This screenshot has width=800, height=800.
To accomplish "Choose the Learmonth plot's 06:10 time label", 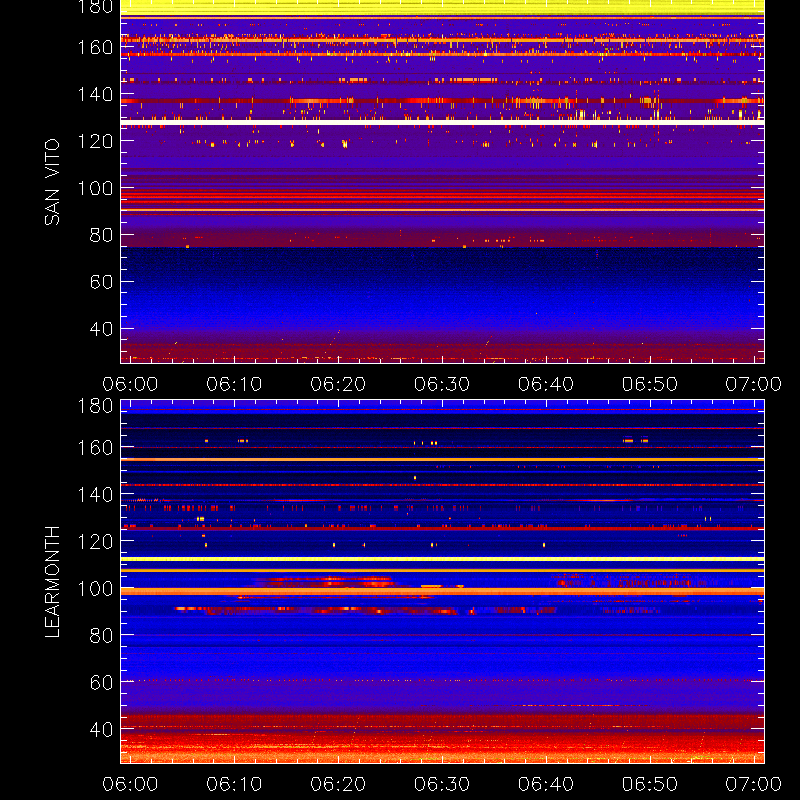I will coord(234,784).
